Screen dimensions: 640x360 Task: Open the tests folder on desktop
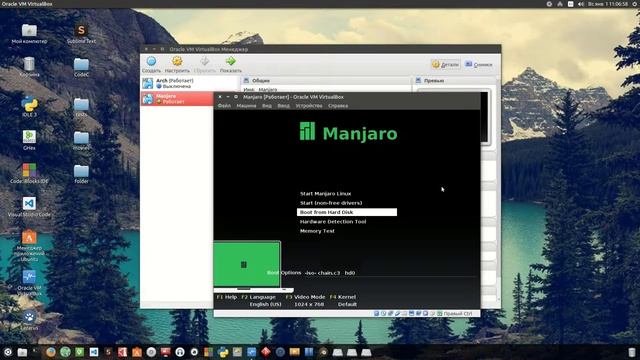[81, 107]
